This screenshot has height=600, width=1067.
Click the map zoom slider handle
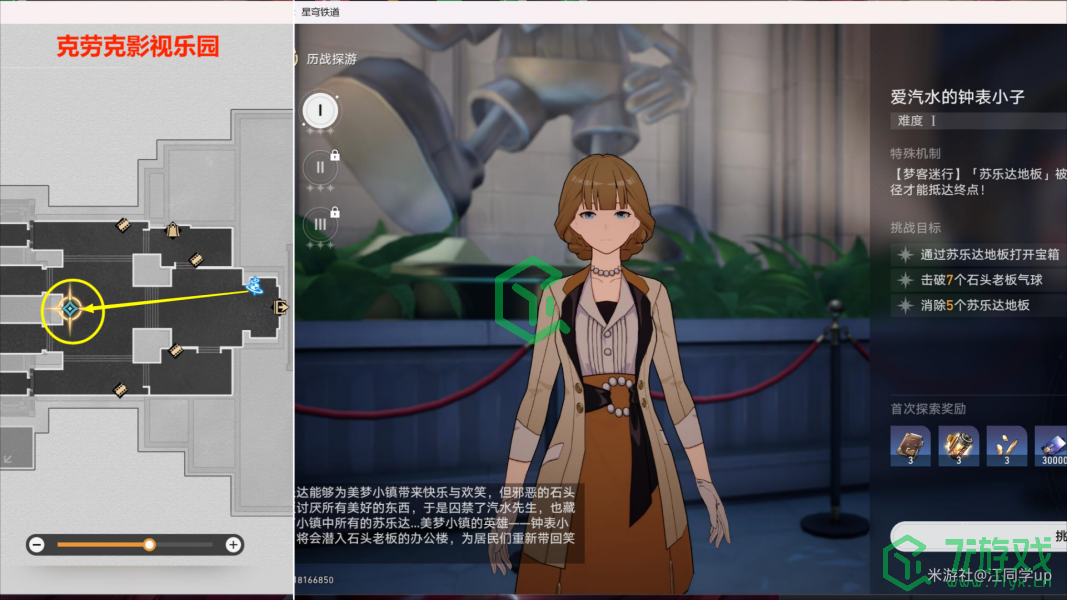(149, 545)
